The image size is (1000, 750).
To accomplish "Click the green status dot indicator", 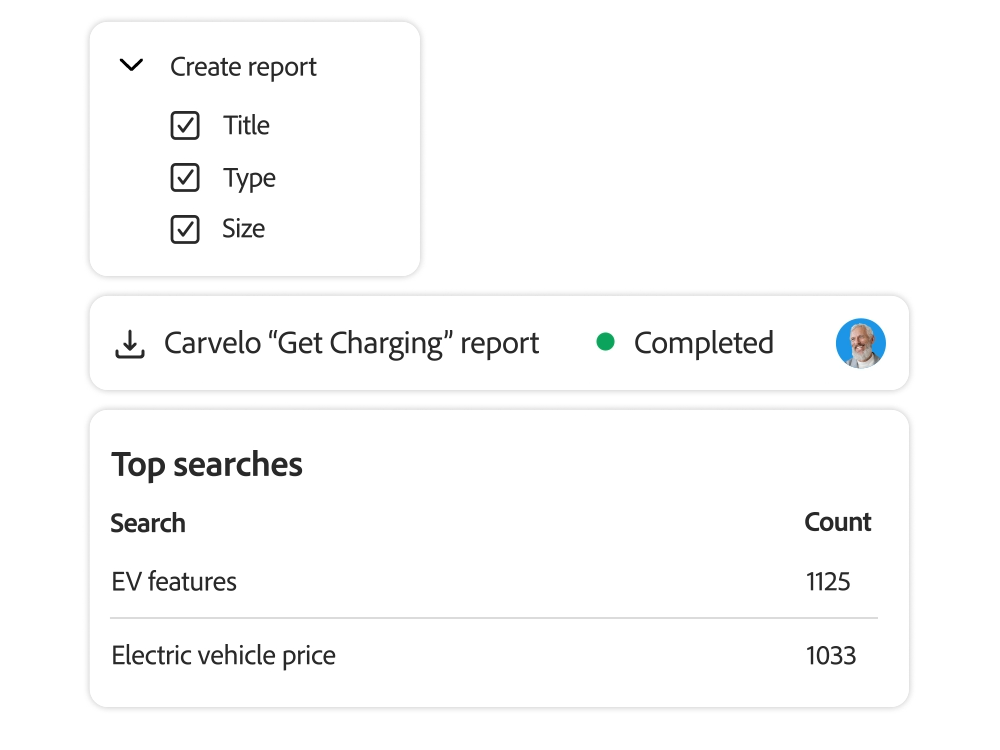I will click(605, 342).
